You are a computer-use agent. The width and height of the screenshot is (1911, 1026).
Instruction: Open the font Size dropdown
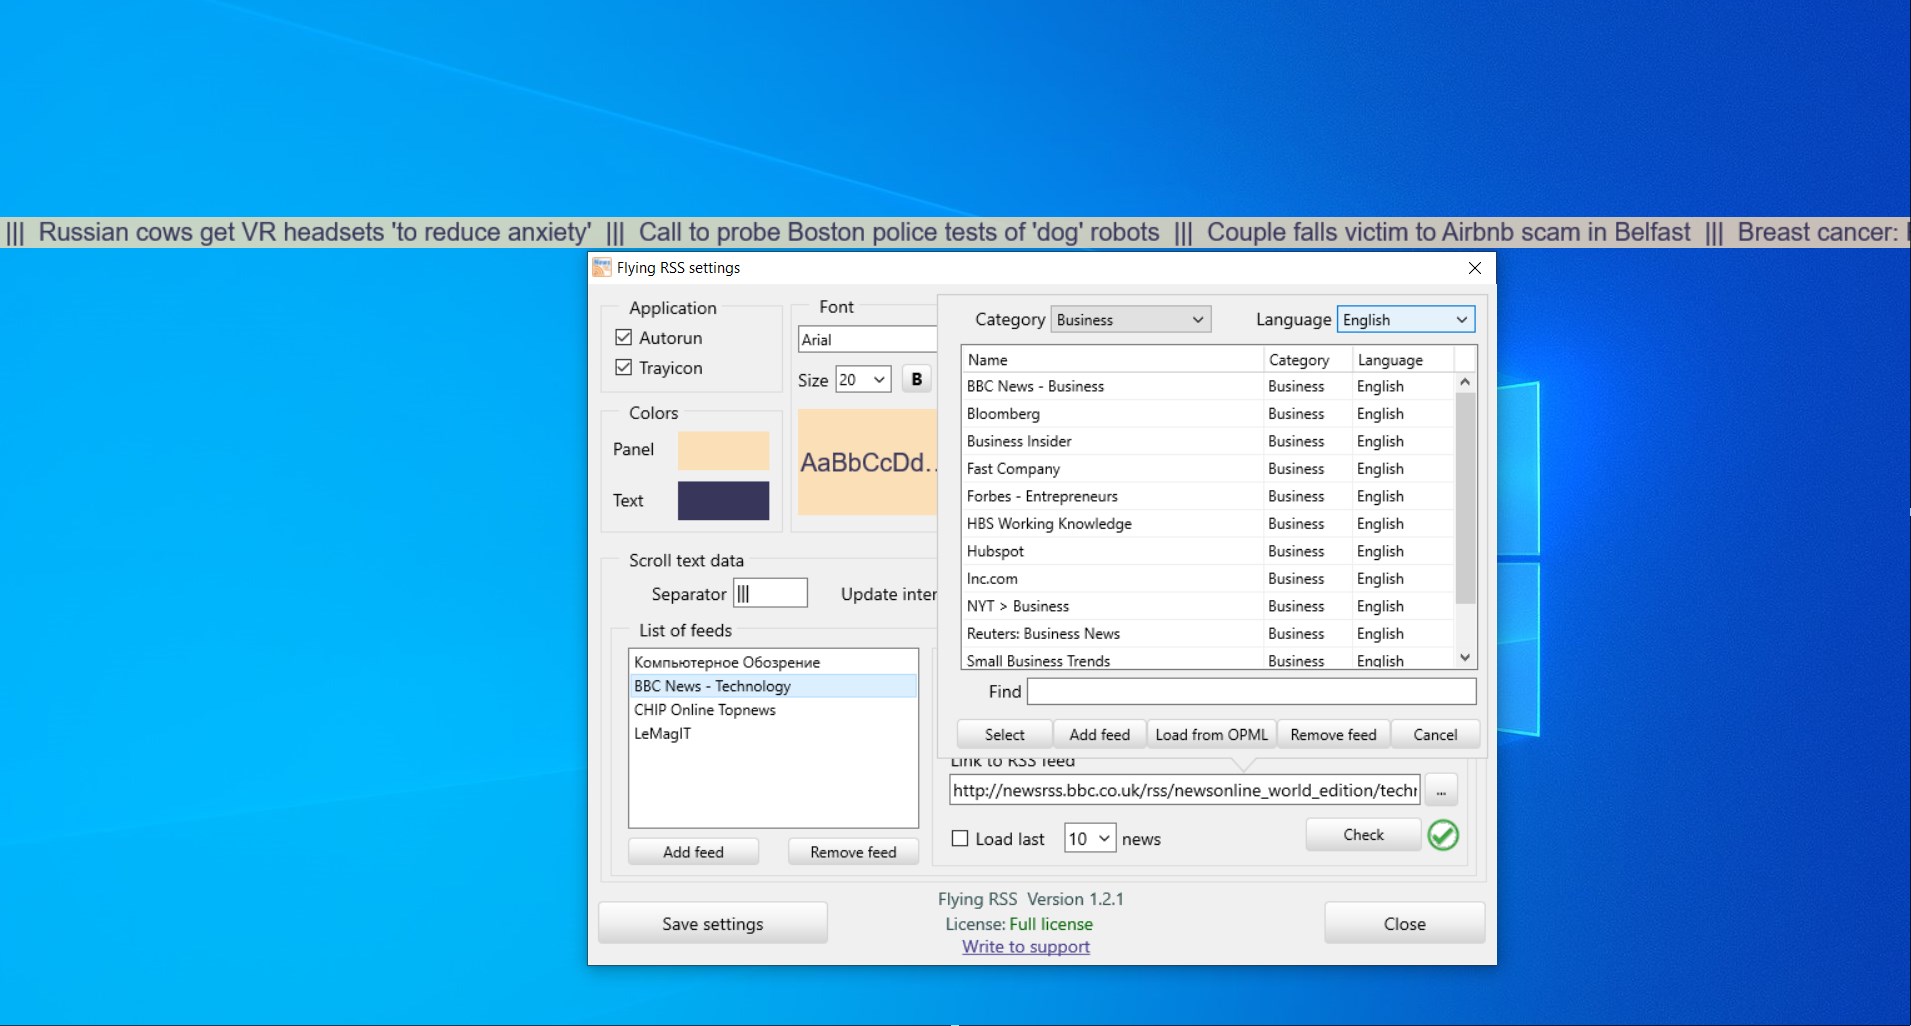862,379
